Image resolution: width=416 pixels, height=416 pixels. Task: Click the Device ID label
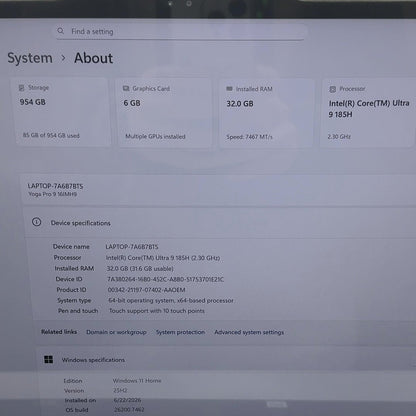click(69, 279)
